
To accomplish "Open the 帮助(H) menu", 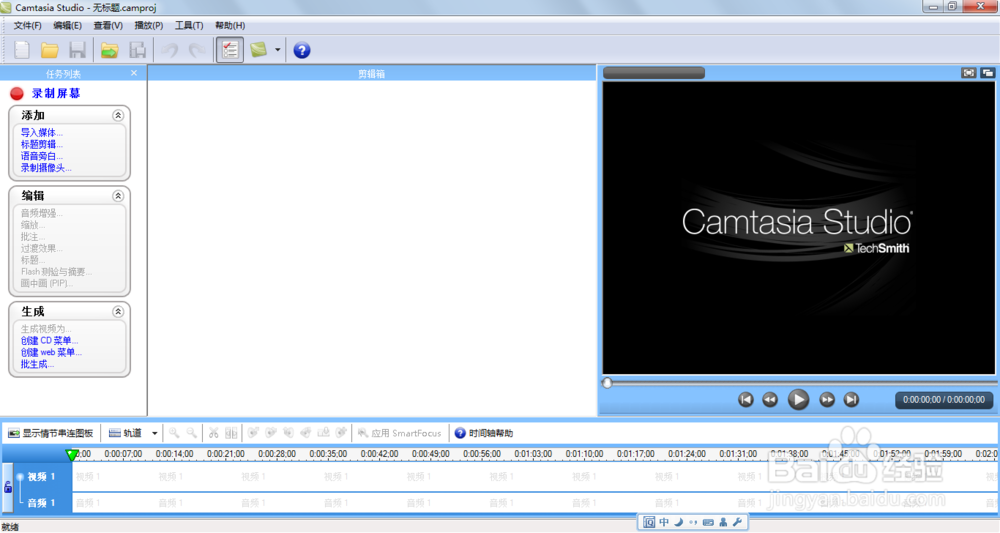I will tap(230, 26).
